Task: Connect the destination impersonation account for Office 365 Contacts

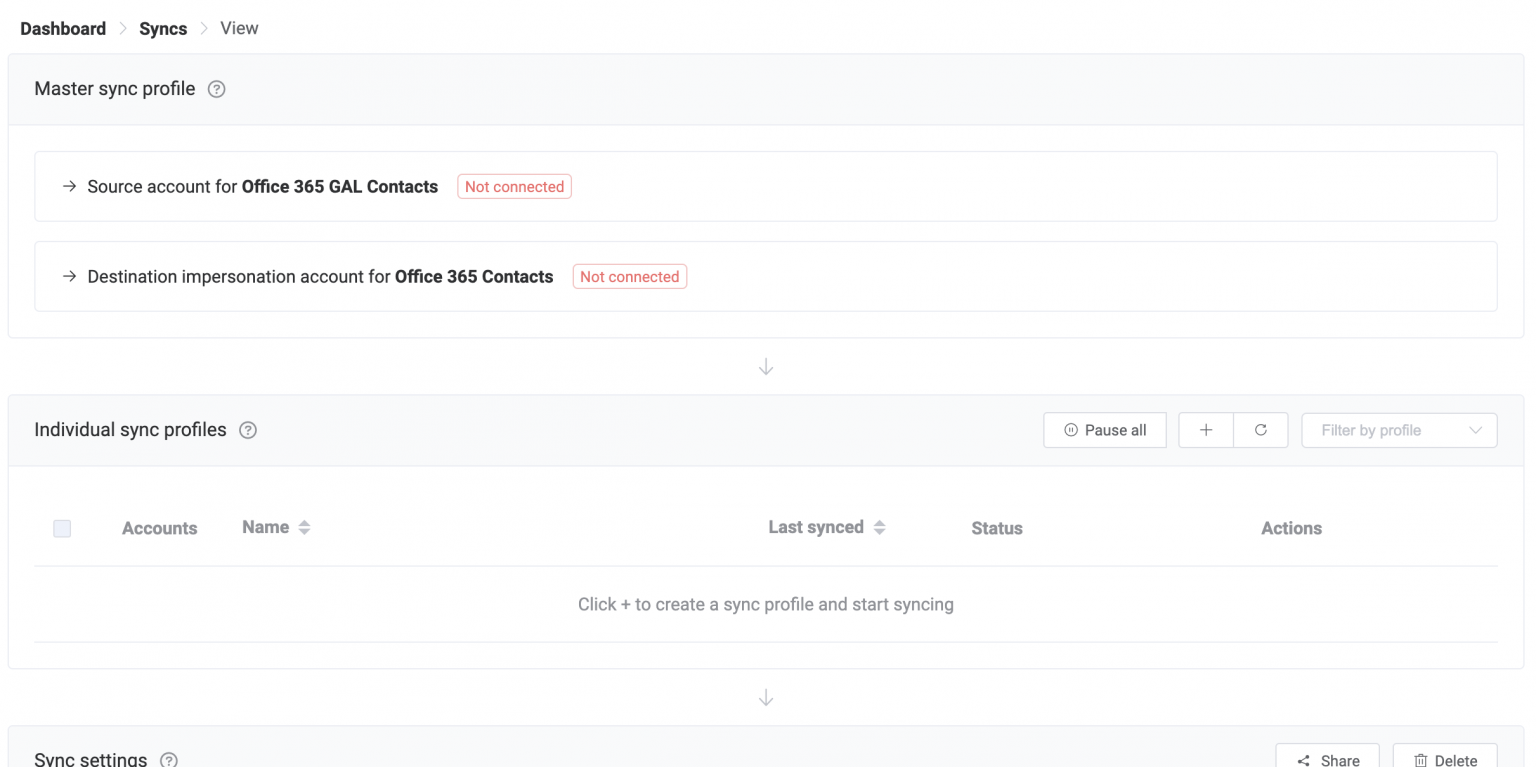Action: 629,276
